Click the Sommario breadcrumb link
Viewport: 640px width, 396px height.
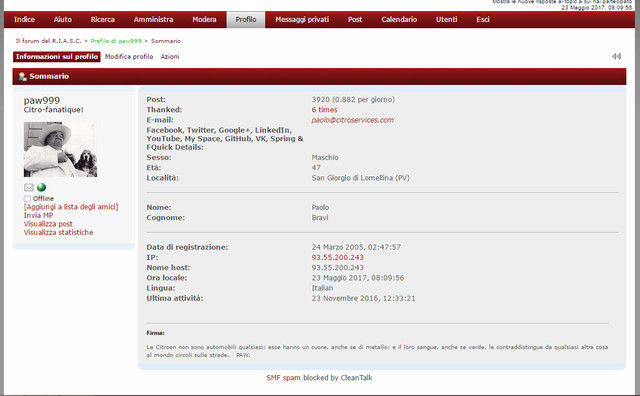click(166, 41)
